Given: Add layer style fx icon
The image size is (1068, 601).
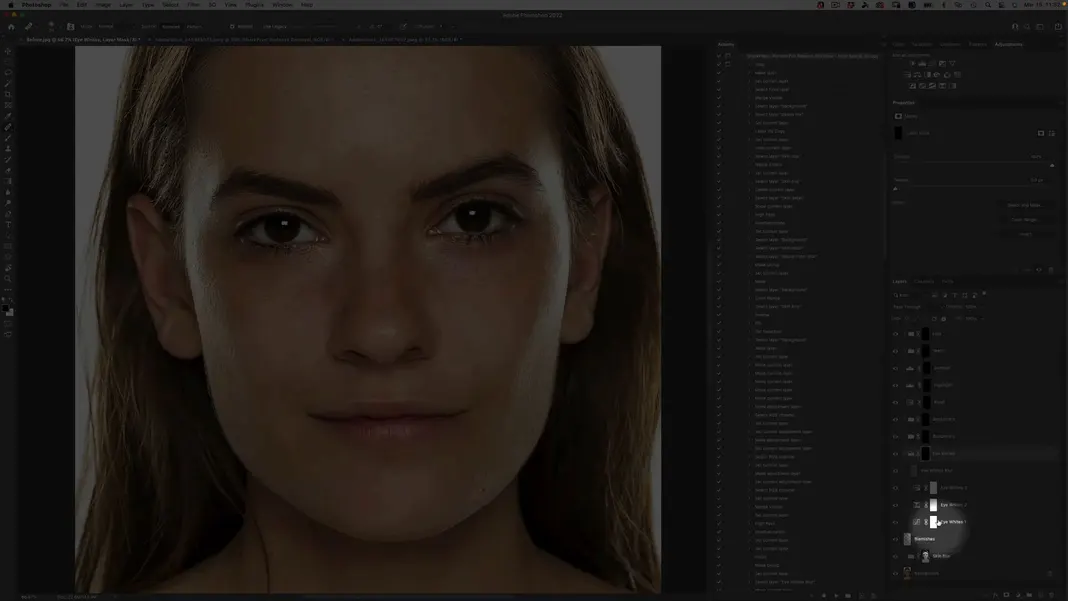Looking at the screenshot, I should click(x=996, y=595).
